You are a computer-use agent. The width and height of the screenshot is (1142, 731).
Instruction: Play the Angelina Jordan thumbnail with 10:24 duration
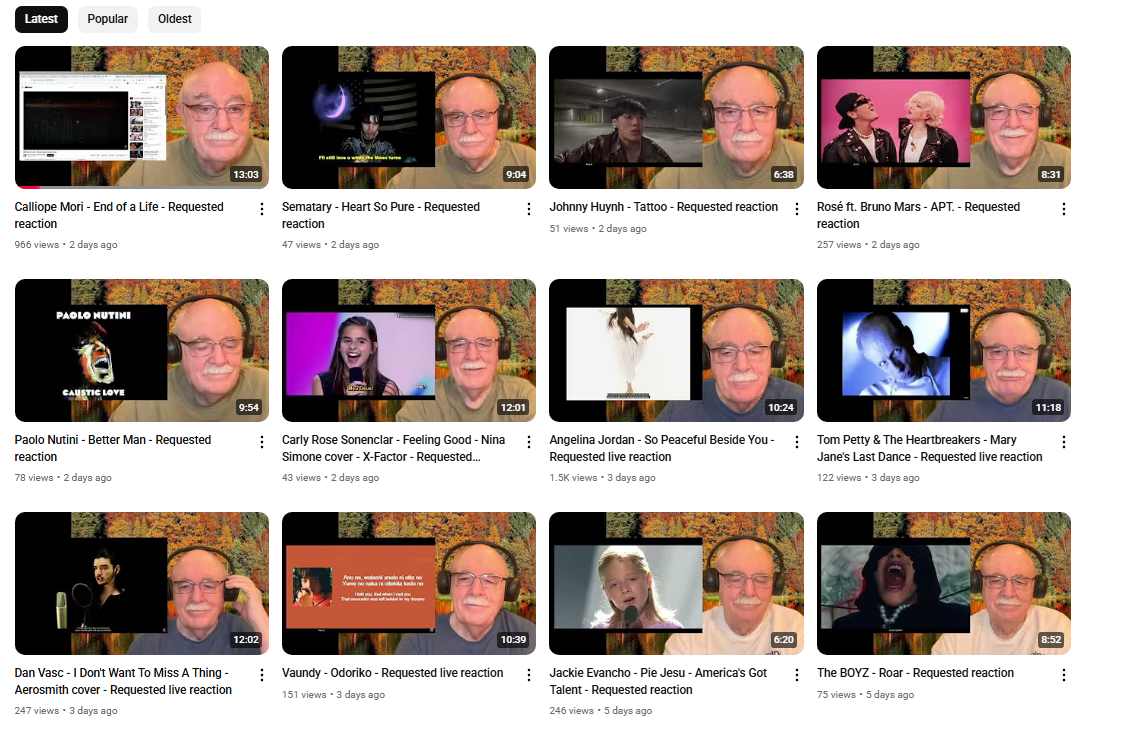tap(677, 350)
